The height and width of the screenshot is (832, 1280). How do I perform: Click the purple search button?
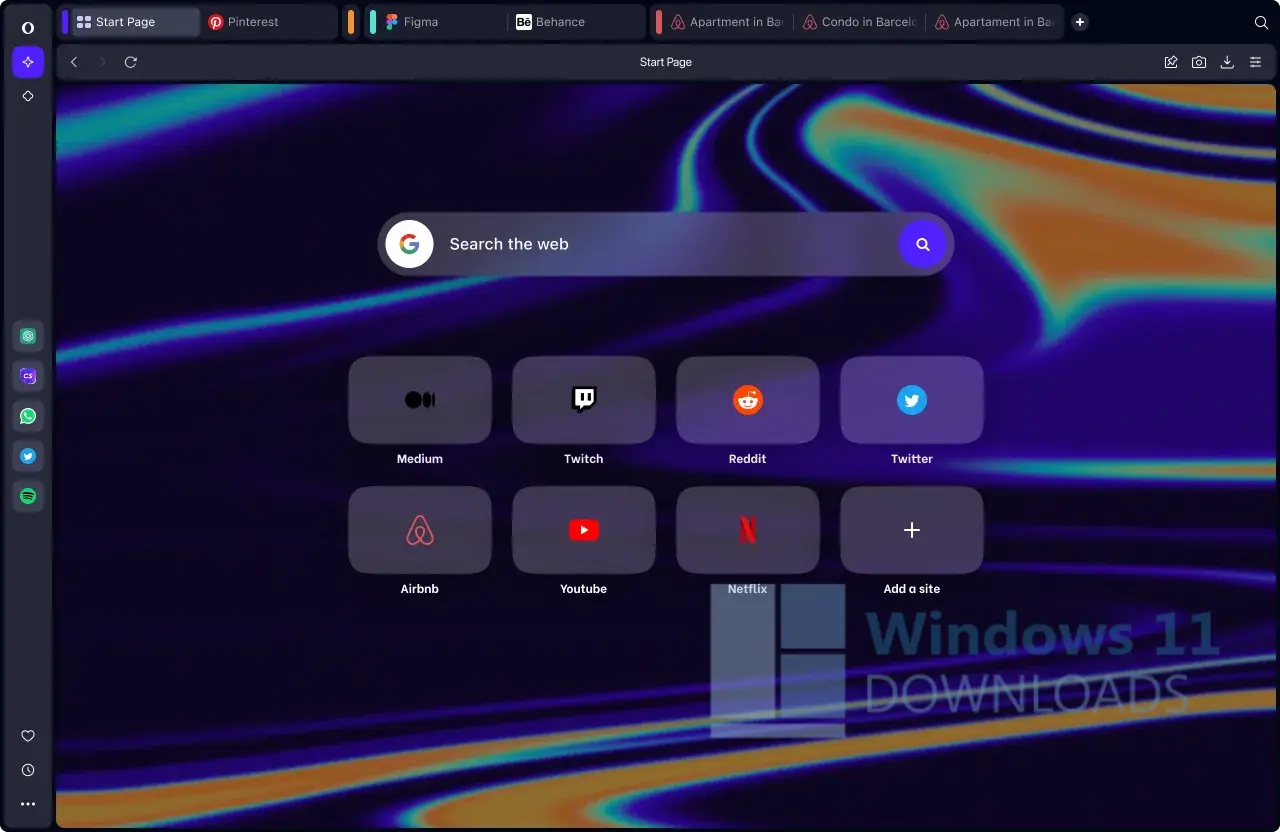pyautogui.click(x=923, y=244)
